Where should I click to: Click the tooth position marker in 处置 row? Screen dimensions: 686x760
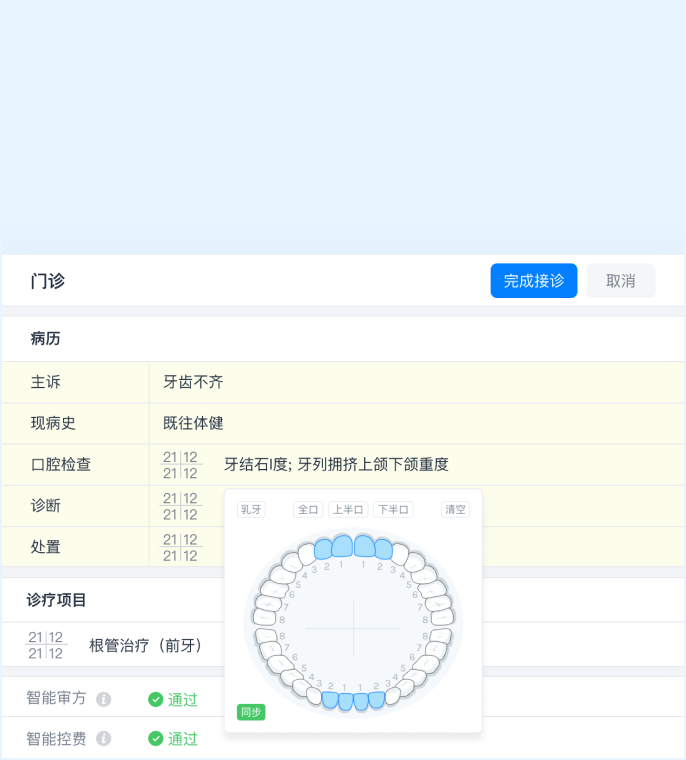coord(181,547)
